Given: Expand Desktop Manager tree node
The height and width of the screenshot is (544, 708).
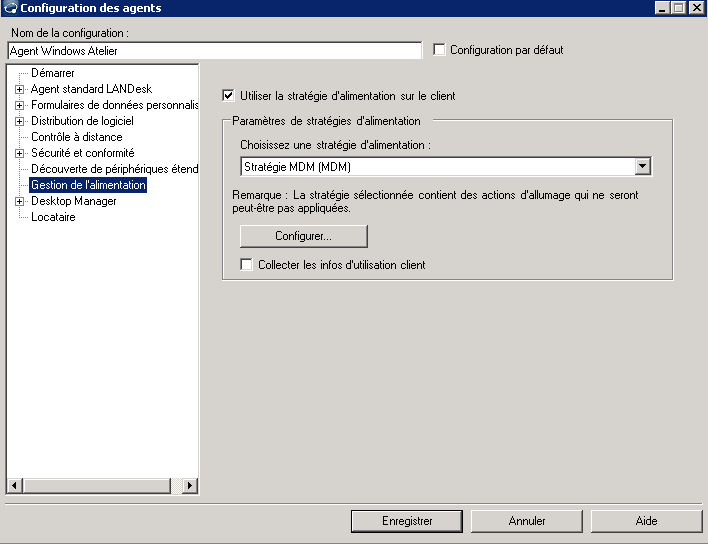Looking at the screenshot, I should coord(19,201).
